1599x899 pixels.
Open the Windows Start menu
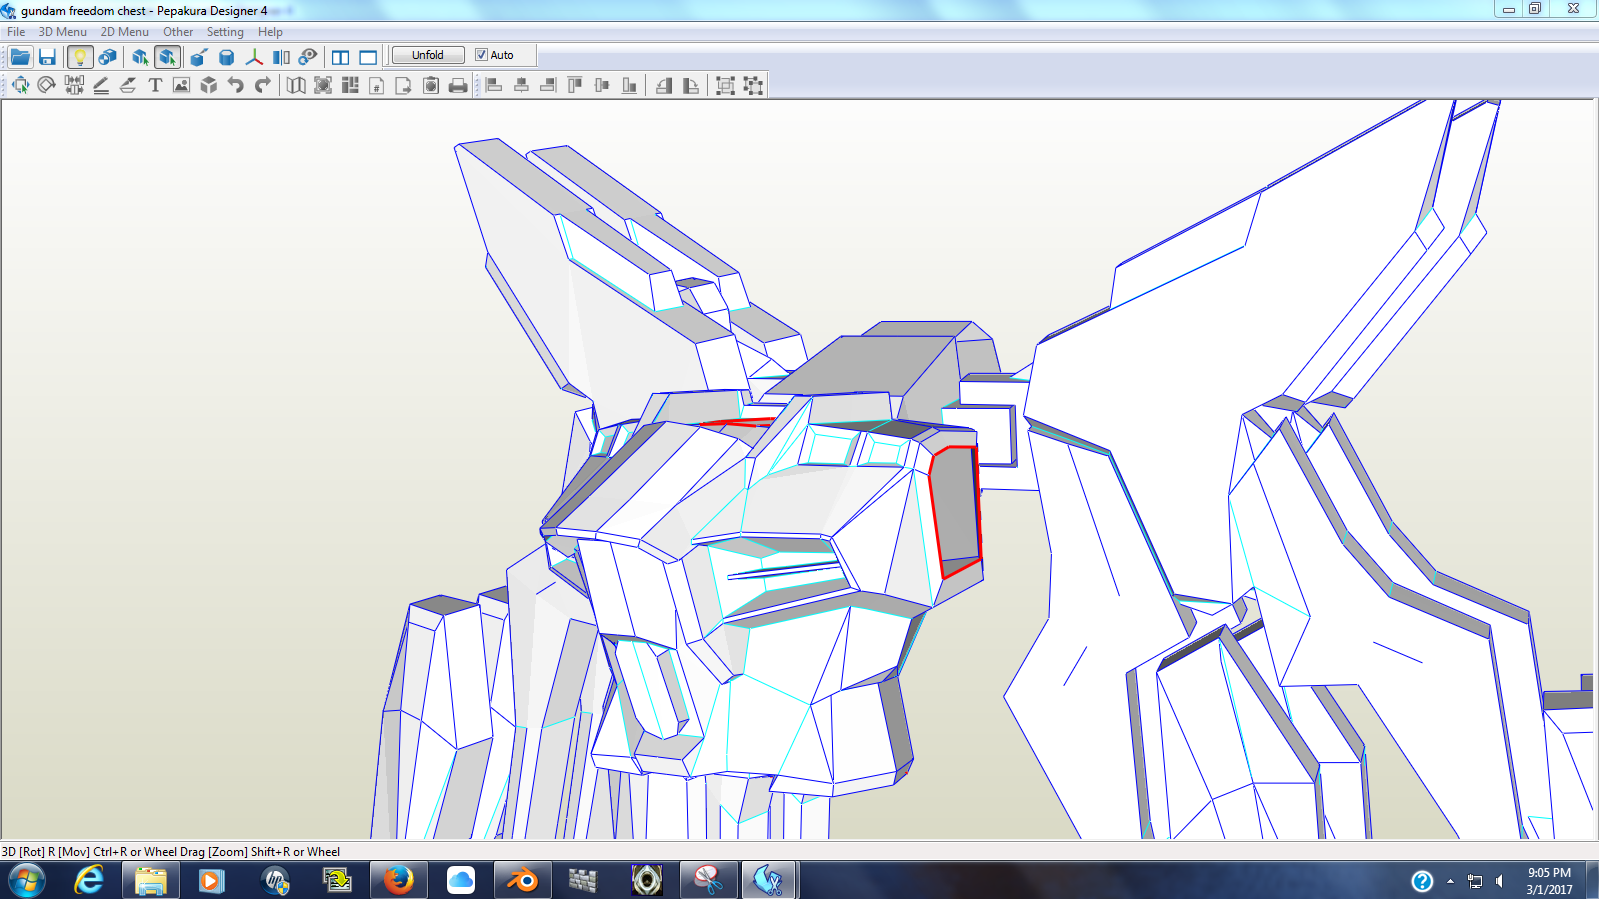[27, 881]
